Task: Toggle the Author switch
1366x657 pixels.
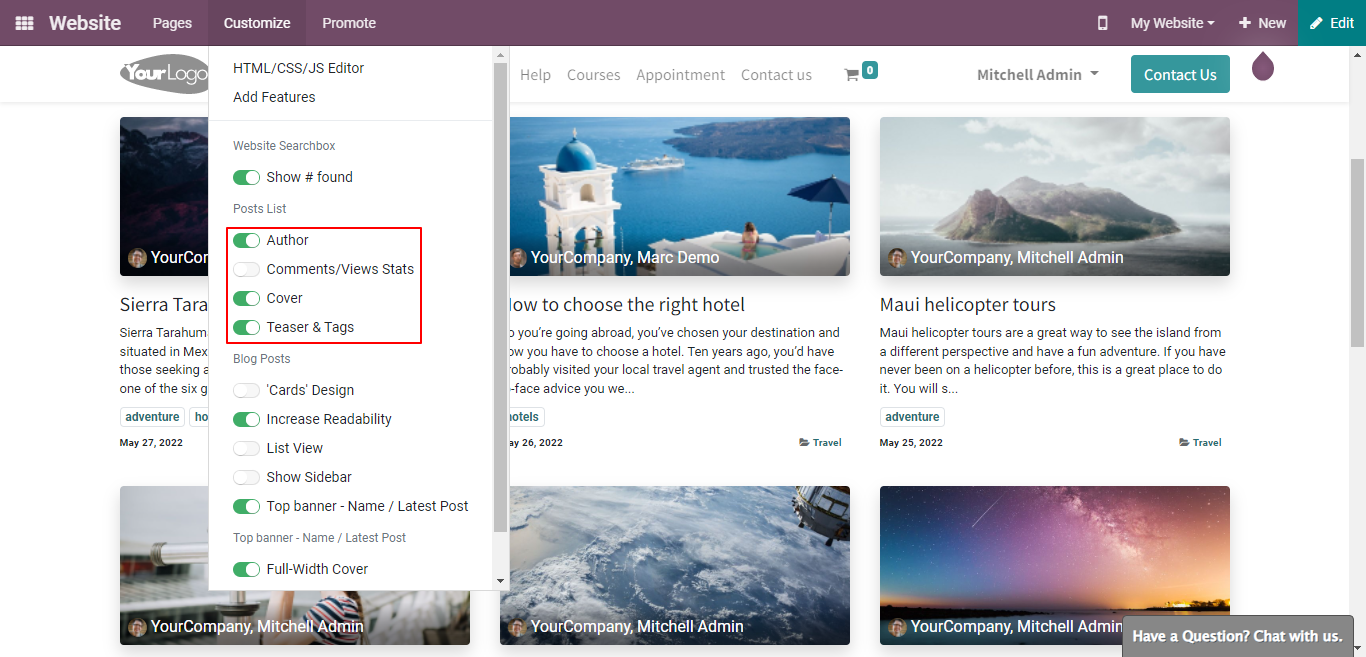Action: coord(246,240)
